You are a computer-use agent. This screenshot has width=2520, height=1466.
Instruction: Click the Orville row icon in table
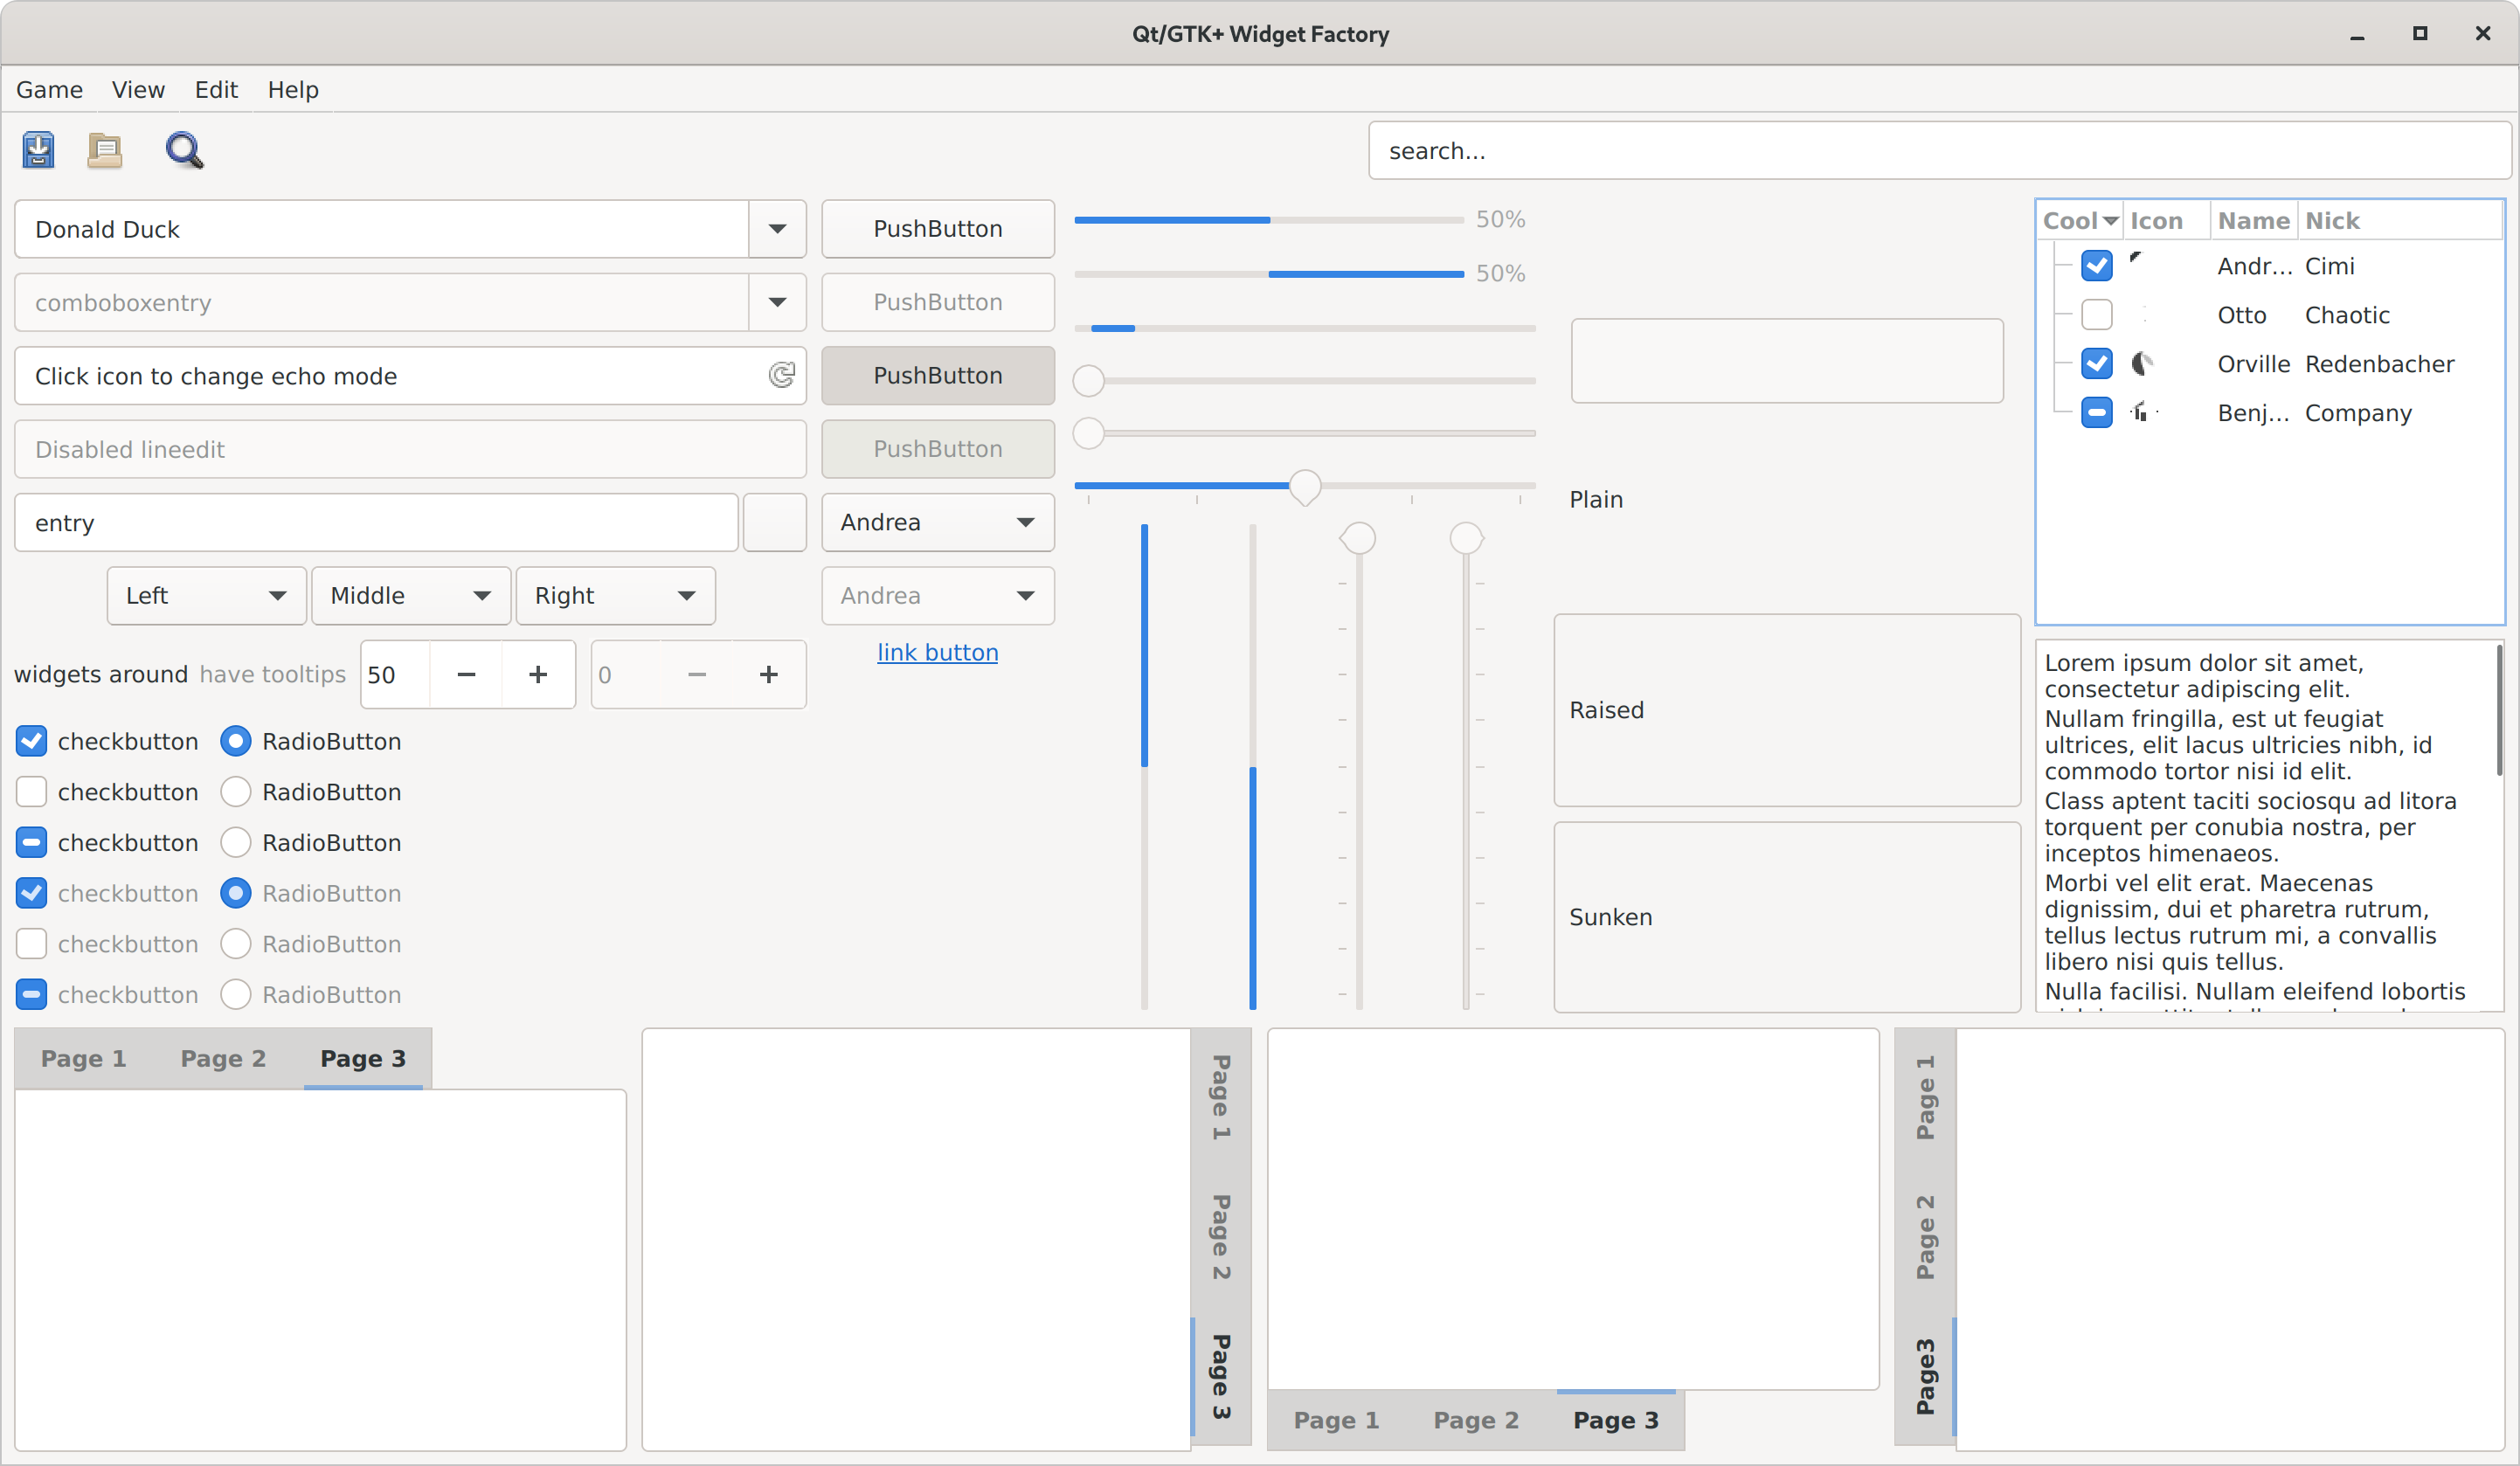pyautogui.click(x=2141, y=363)
